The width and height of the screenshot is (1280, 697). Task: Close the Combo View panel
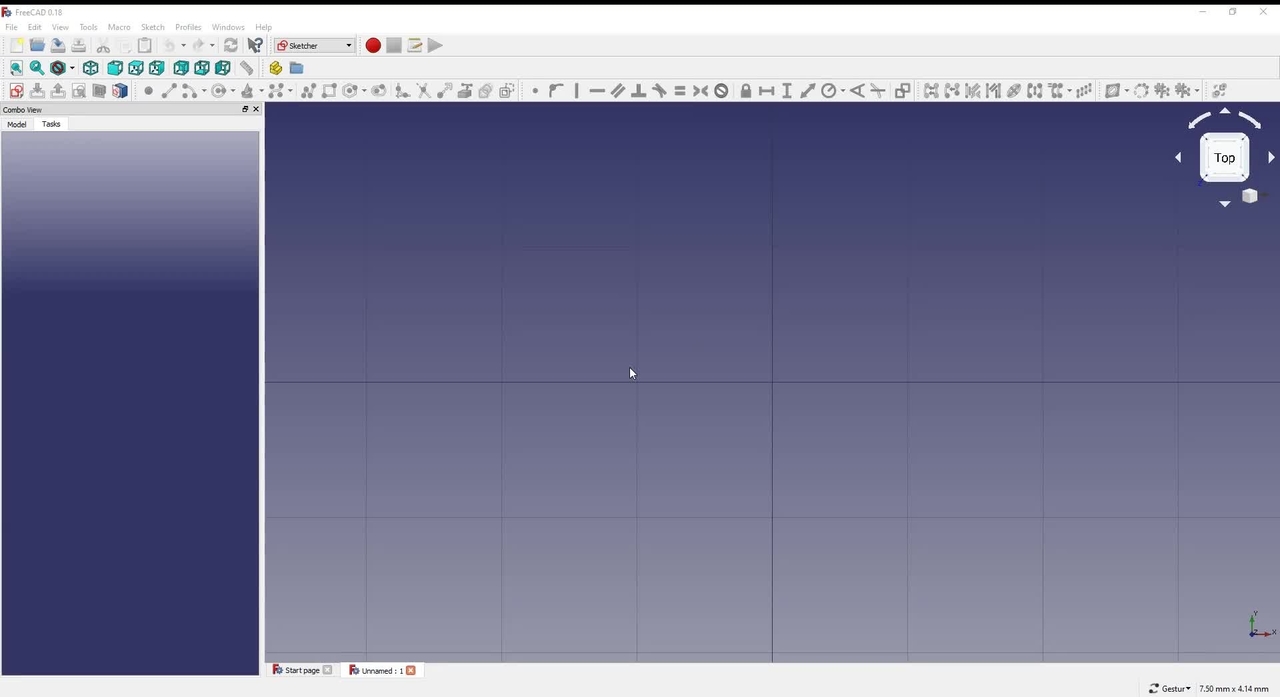pyautogui.click(x=256, y=109)
